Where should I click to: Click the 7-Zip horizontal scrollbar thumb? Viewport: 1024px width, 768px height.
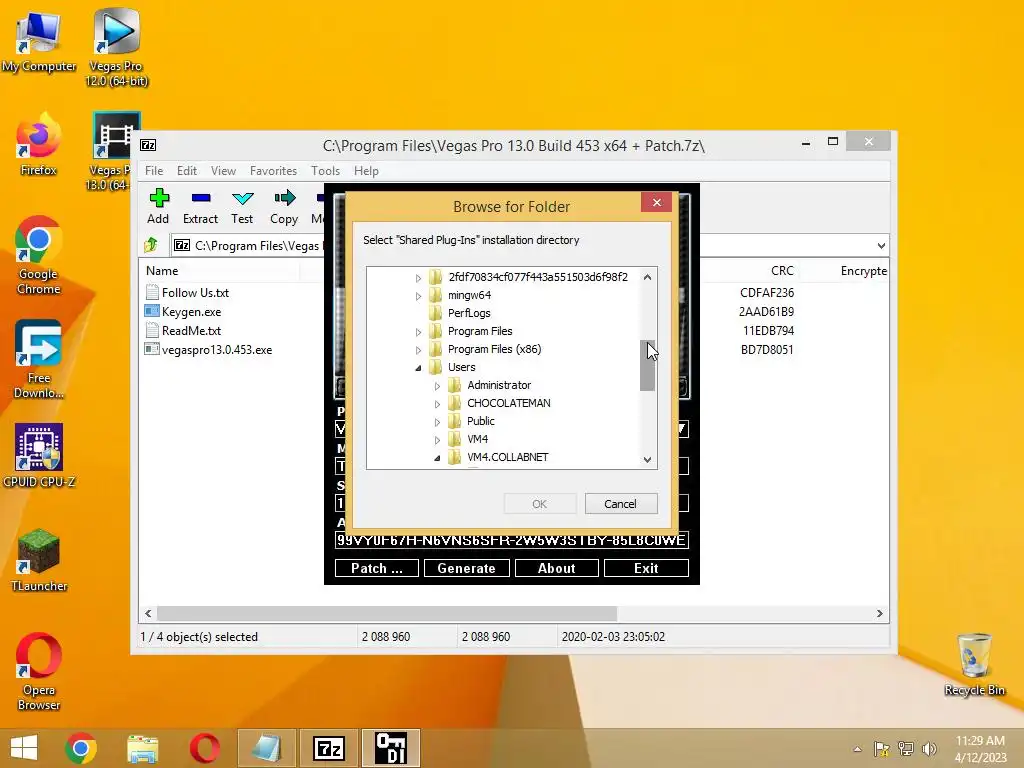coord(387,613)
